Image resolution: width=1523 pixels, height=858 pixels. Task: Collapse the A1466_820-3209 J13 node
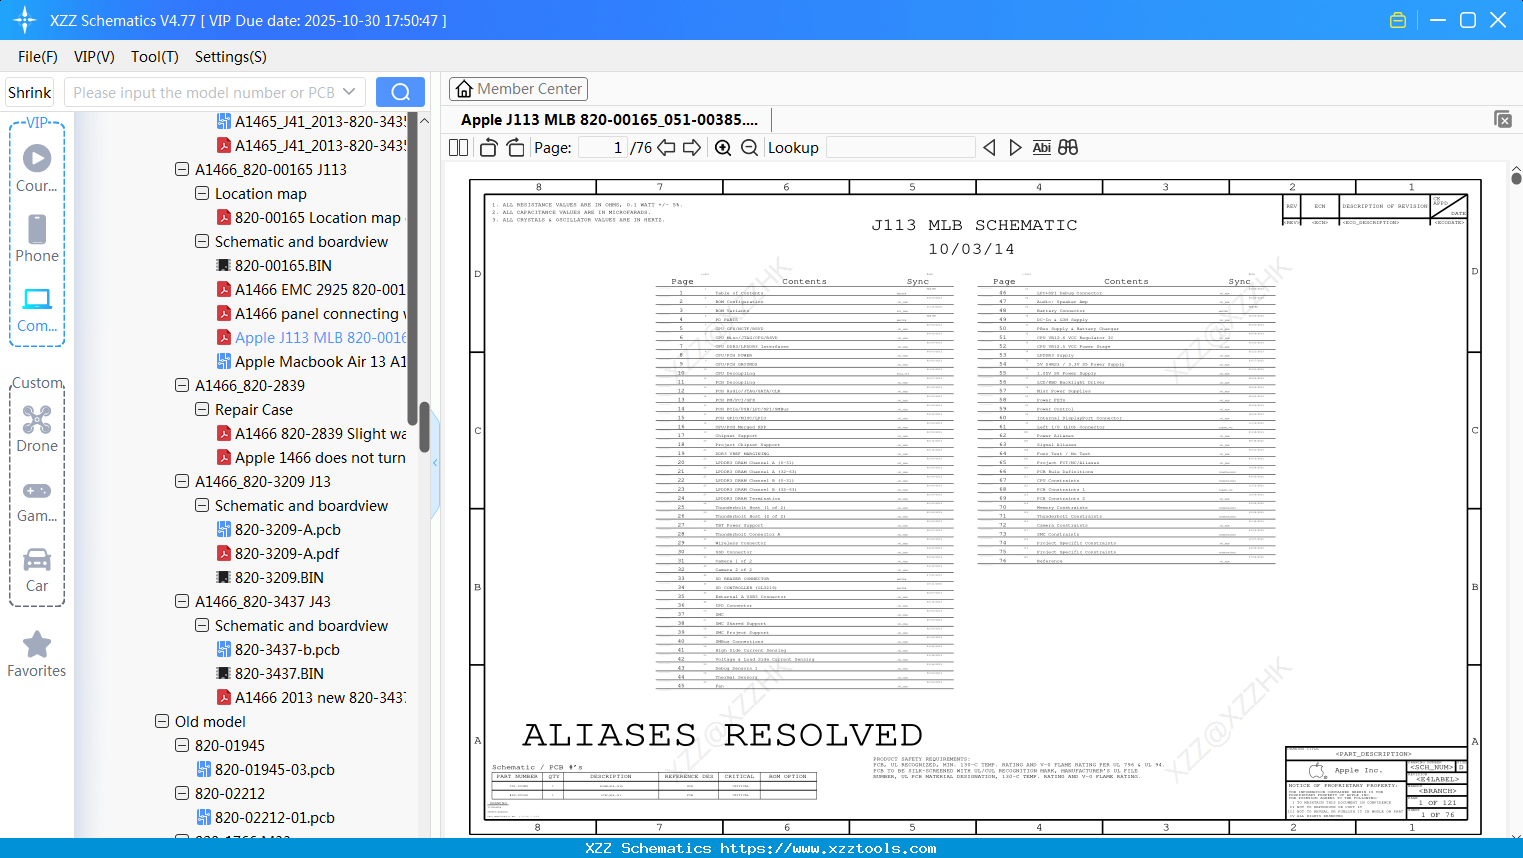pos(182,482)
